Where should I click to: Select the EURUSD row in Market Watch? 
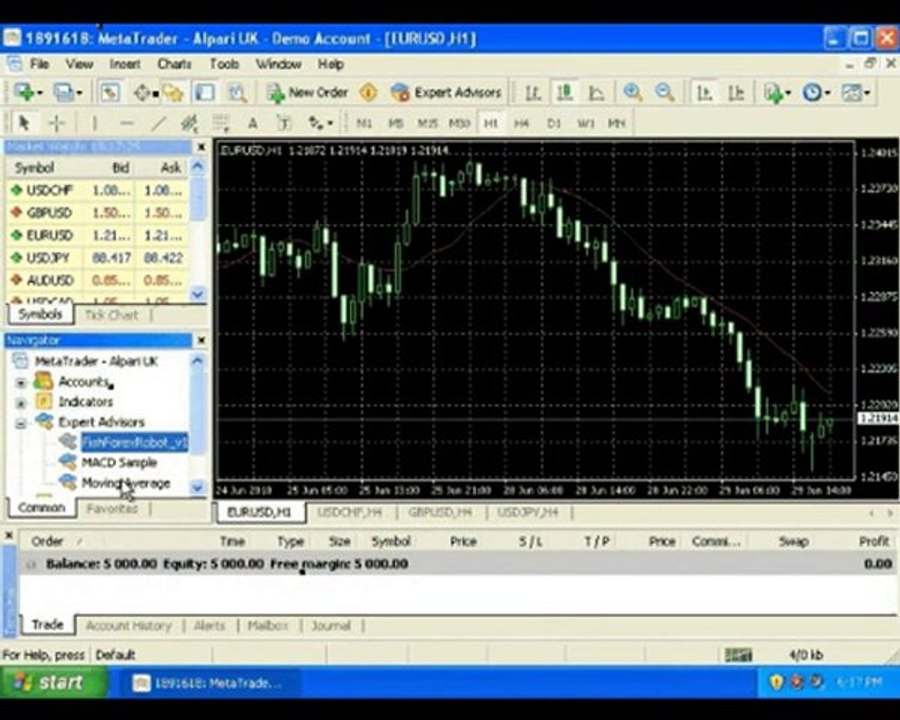50,235
